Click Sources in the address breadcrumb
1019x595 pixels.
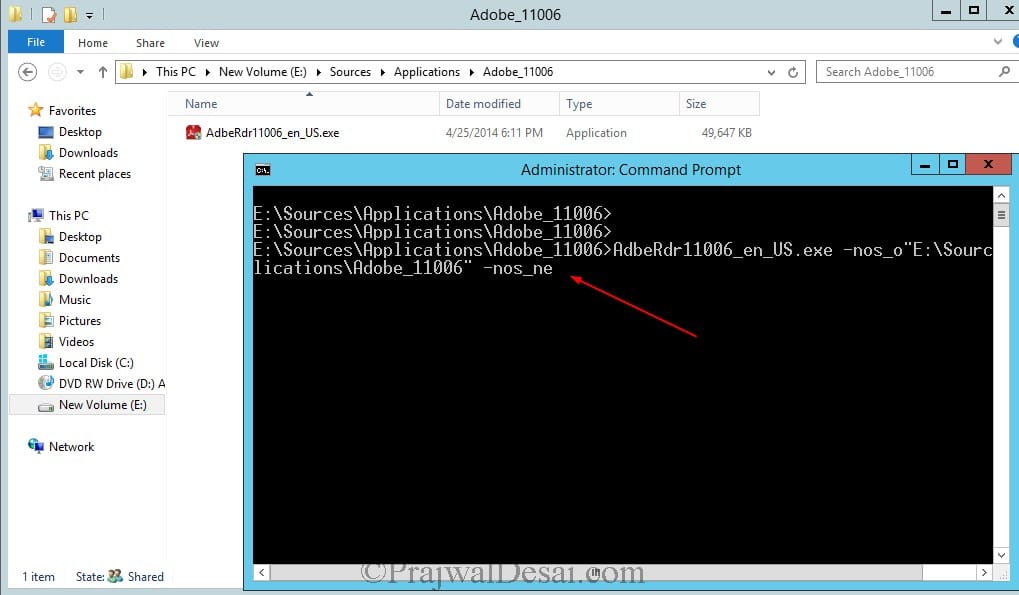[350, 71]
